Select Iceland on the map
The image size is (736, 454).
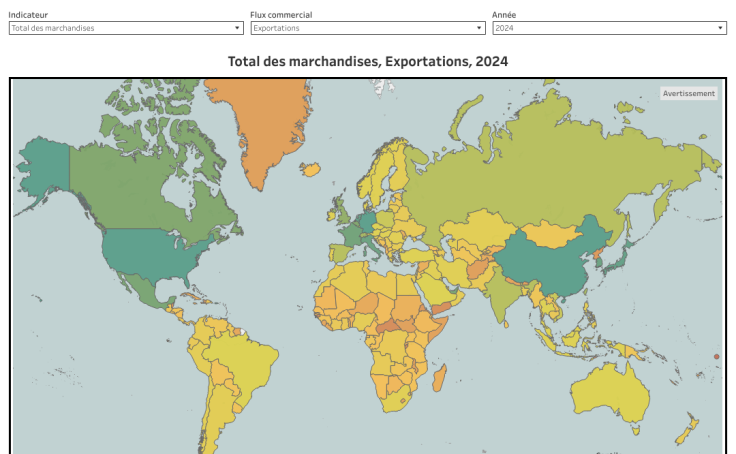pyautogui.click(x=311, y=169)
